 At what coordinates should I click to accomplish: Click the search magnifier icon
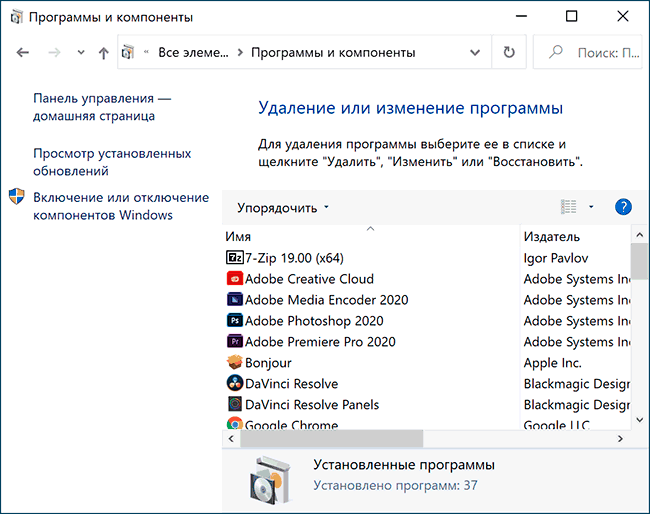pos(555,52)
